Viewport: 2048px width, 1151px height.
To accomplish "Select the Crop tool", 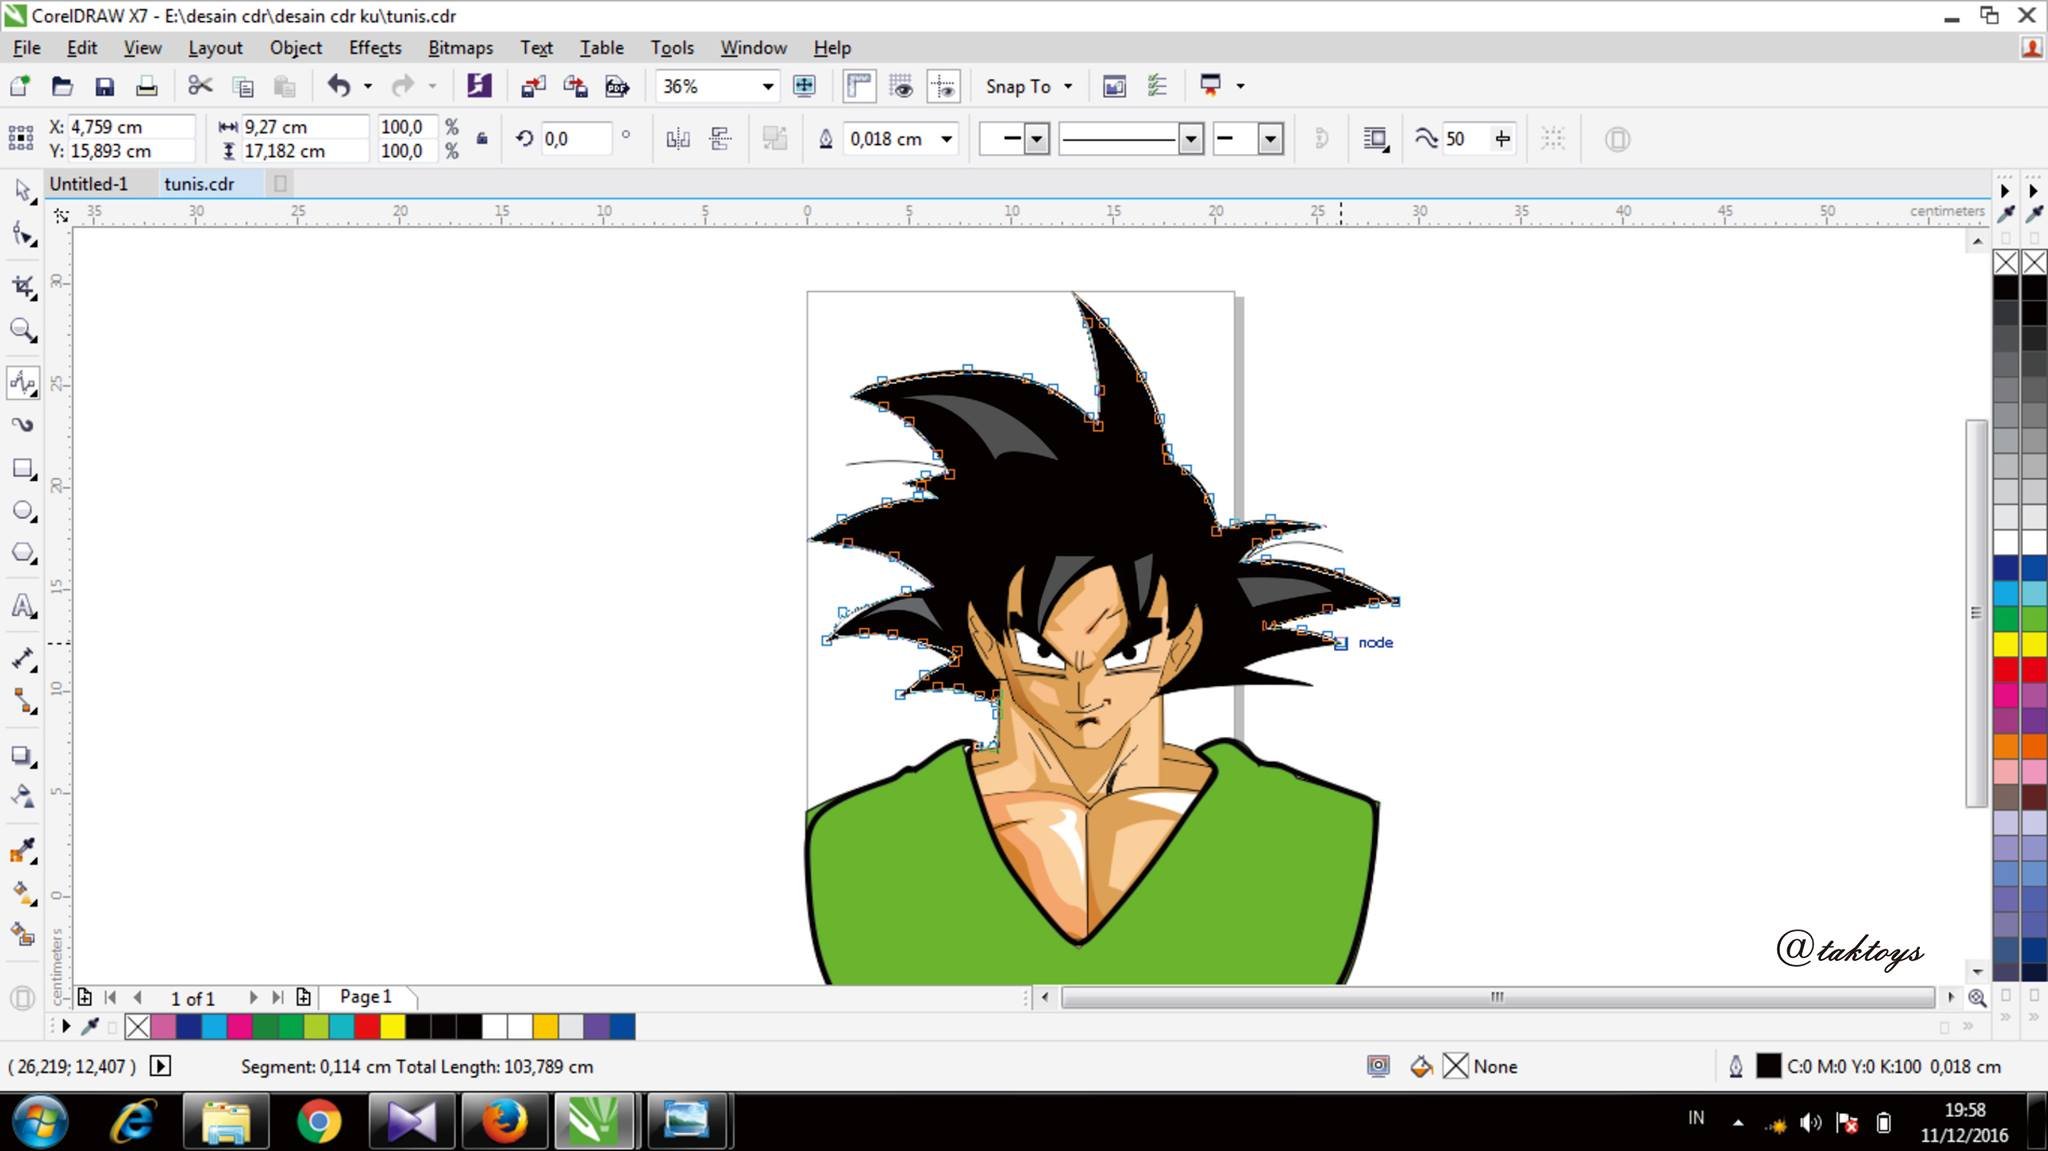I will click(22, 287).
